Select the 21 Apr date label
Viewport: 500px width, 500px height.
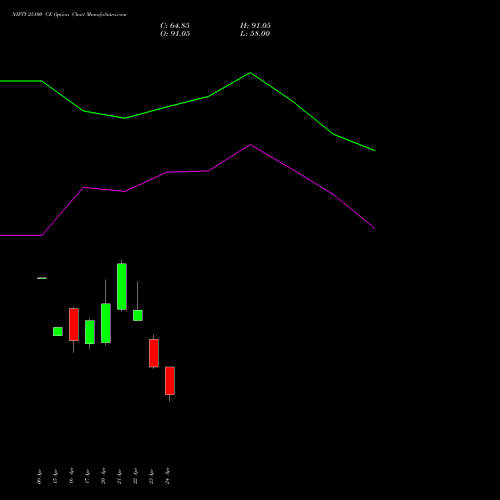coord(119,476)
